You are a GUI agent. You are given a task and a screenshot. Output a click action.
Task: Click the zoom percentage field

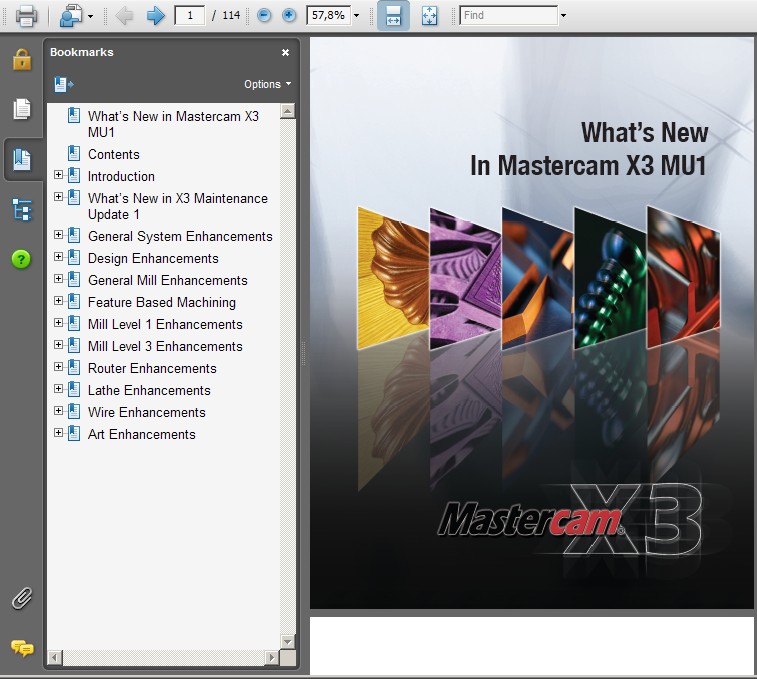[328, 15]
